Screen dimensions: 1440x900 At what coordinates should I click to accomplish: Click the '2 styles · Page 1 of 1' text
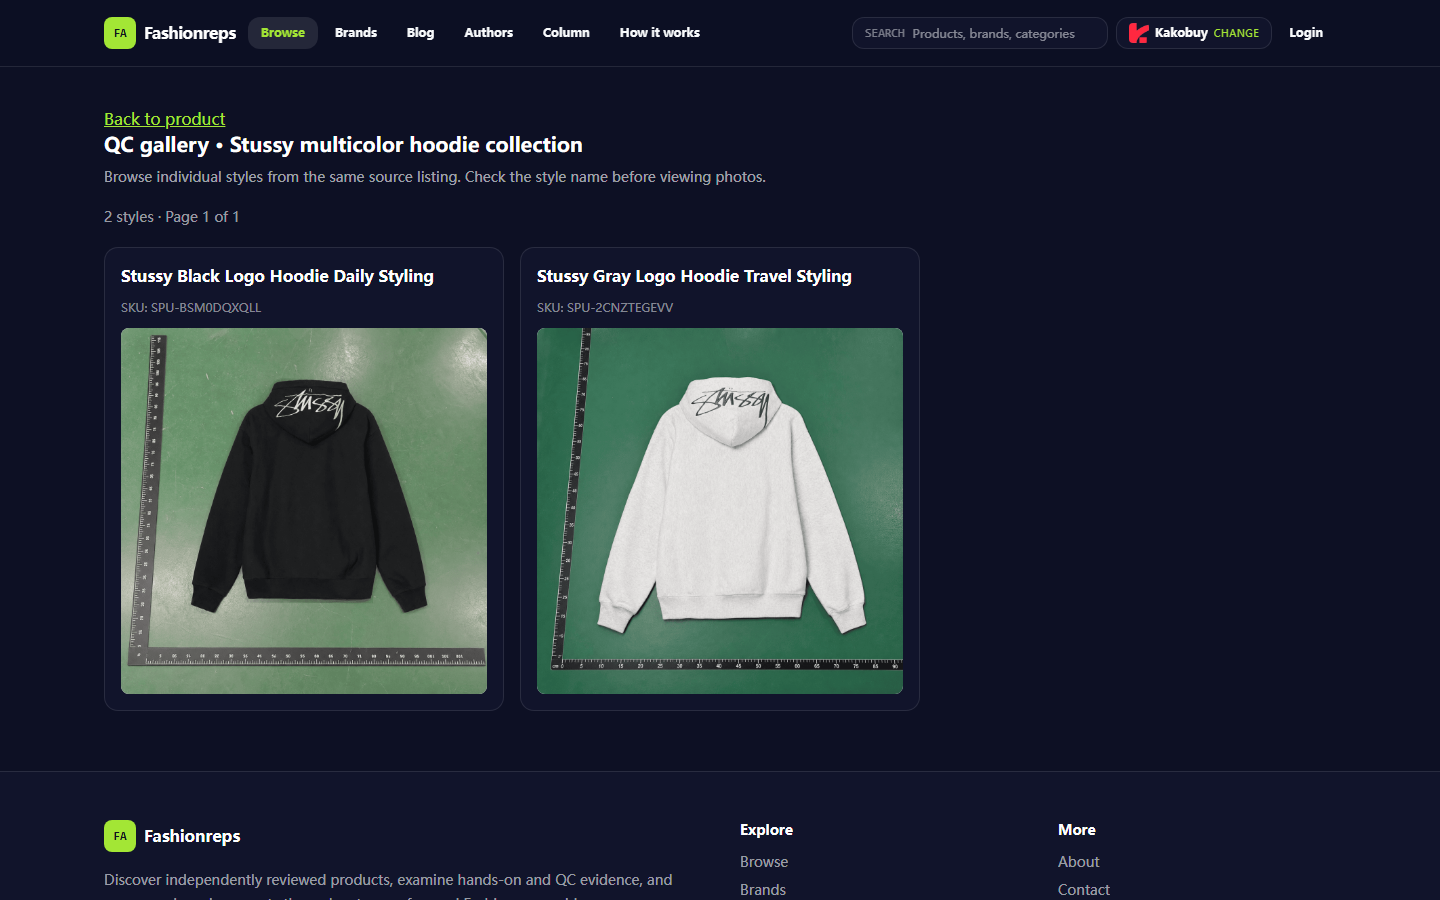(172, 217)
